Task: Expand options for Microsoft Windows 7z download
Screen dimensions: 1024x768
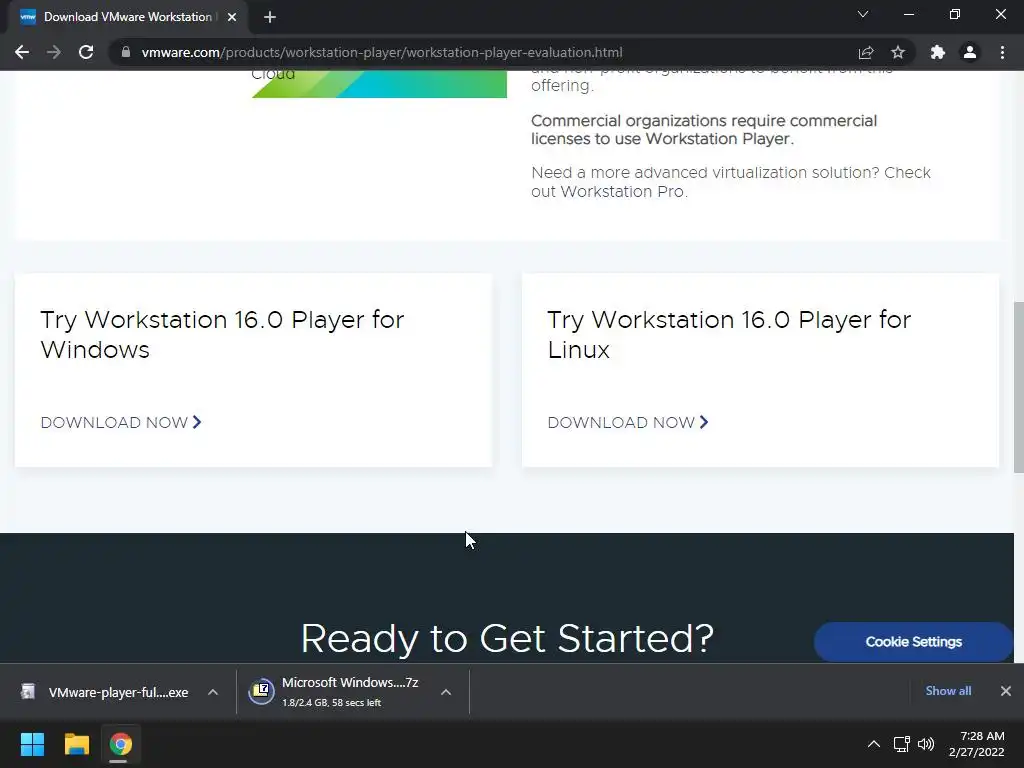Action: (446, 692)
